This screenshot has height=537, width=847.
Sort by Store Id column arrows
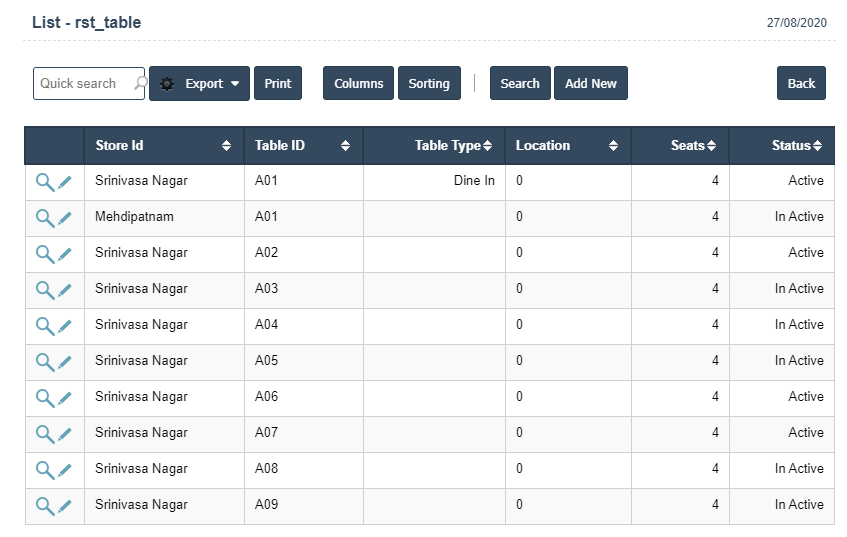(x=227, y=146)
